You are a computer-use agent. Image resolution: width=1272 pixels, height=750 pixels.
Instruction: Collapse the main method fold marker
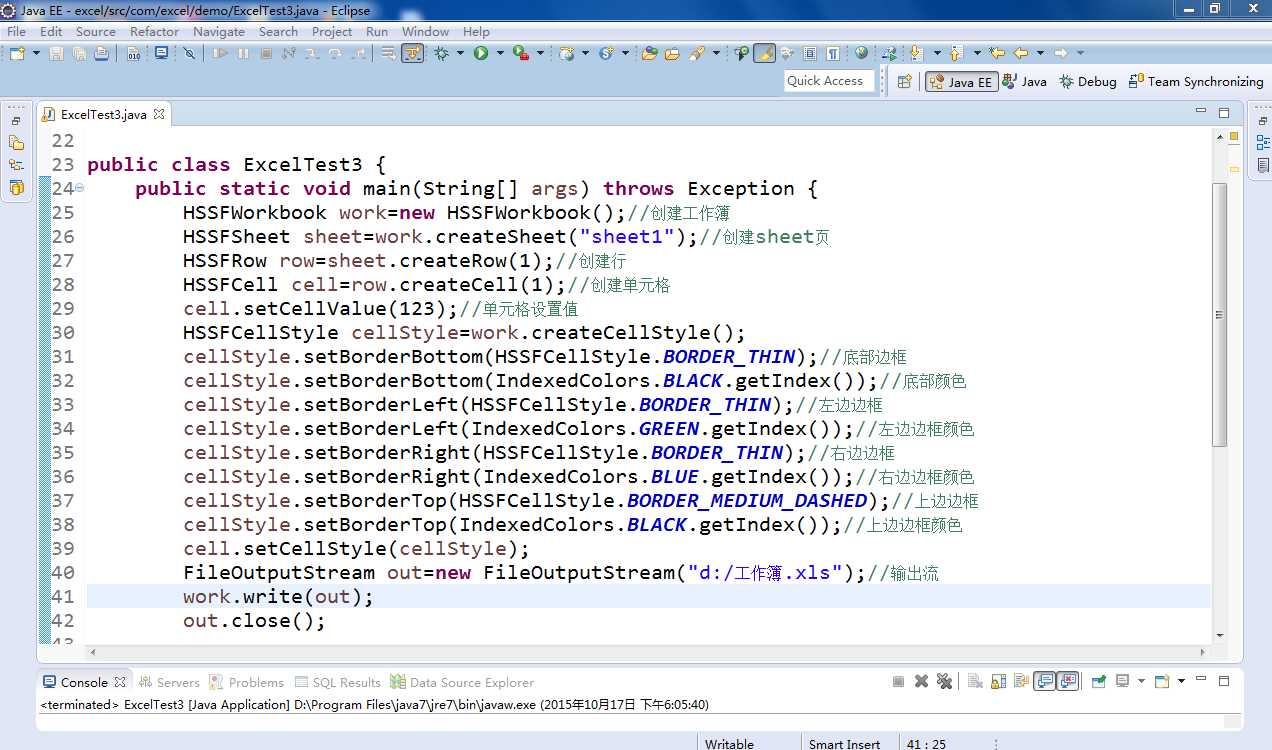point(80,188)
